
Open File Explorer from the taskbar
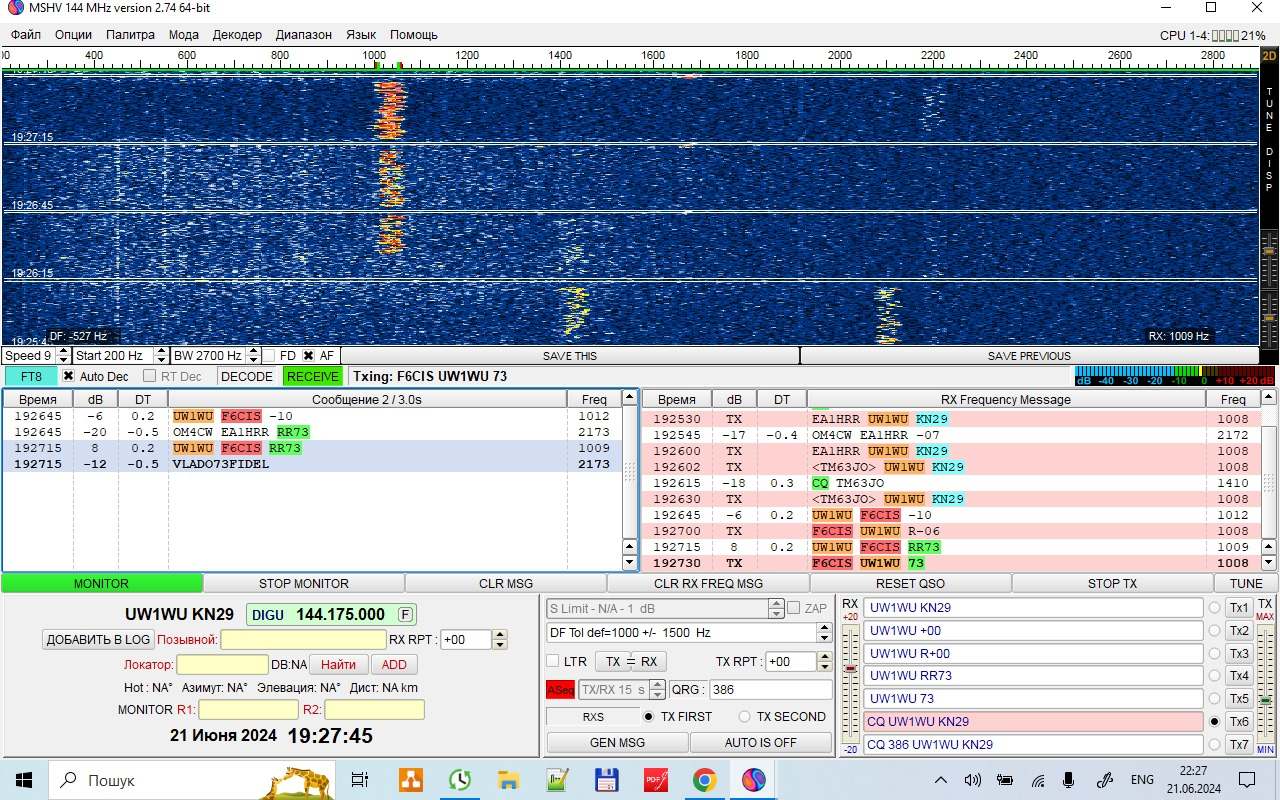[508, 780]
